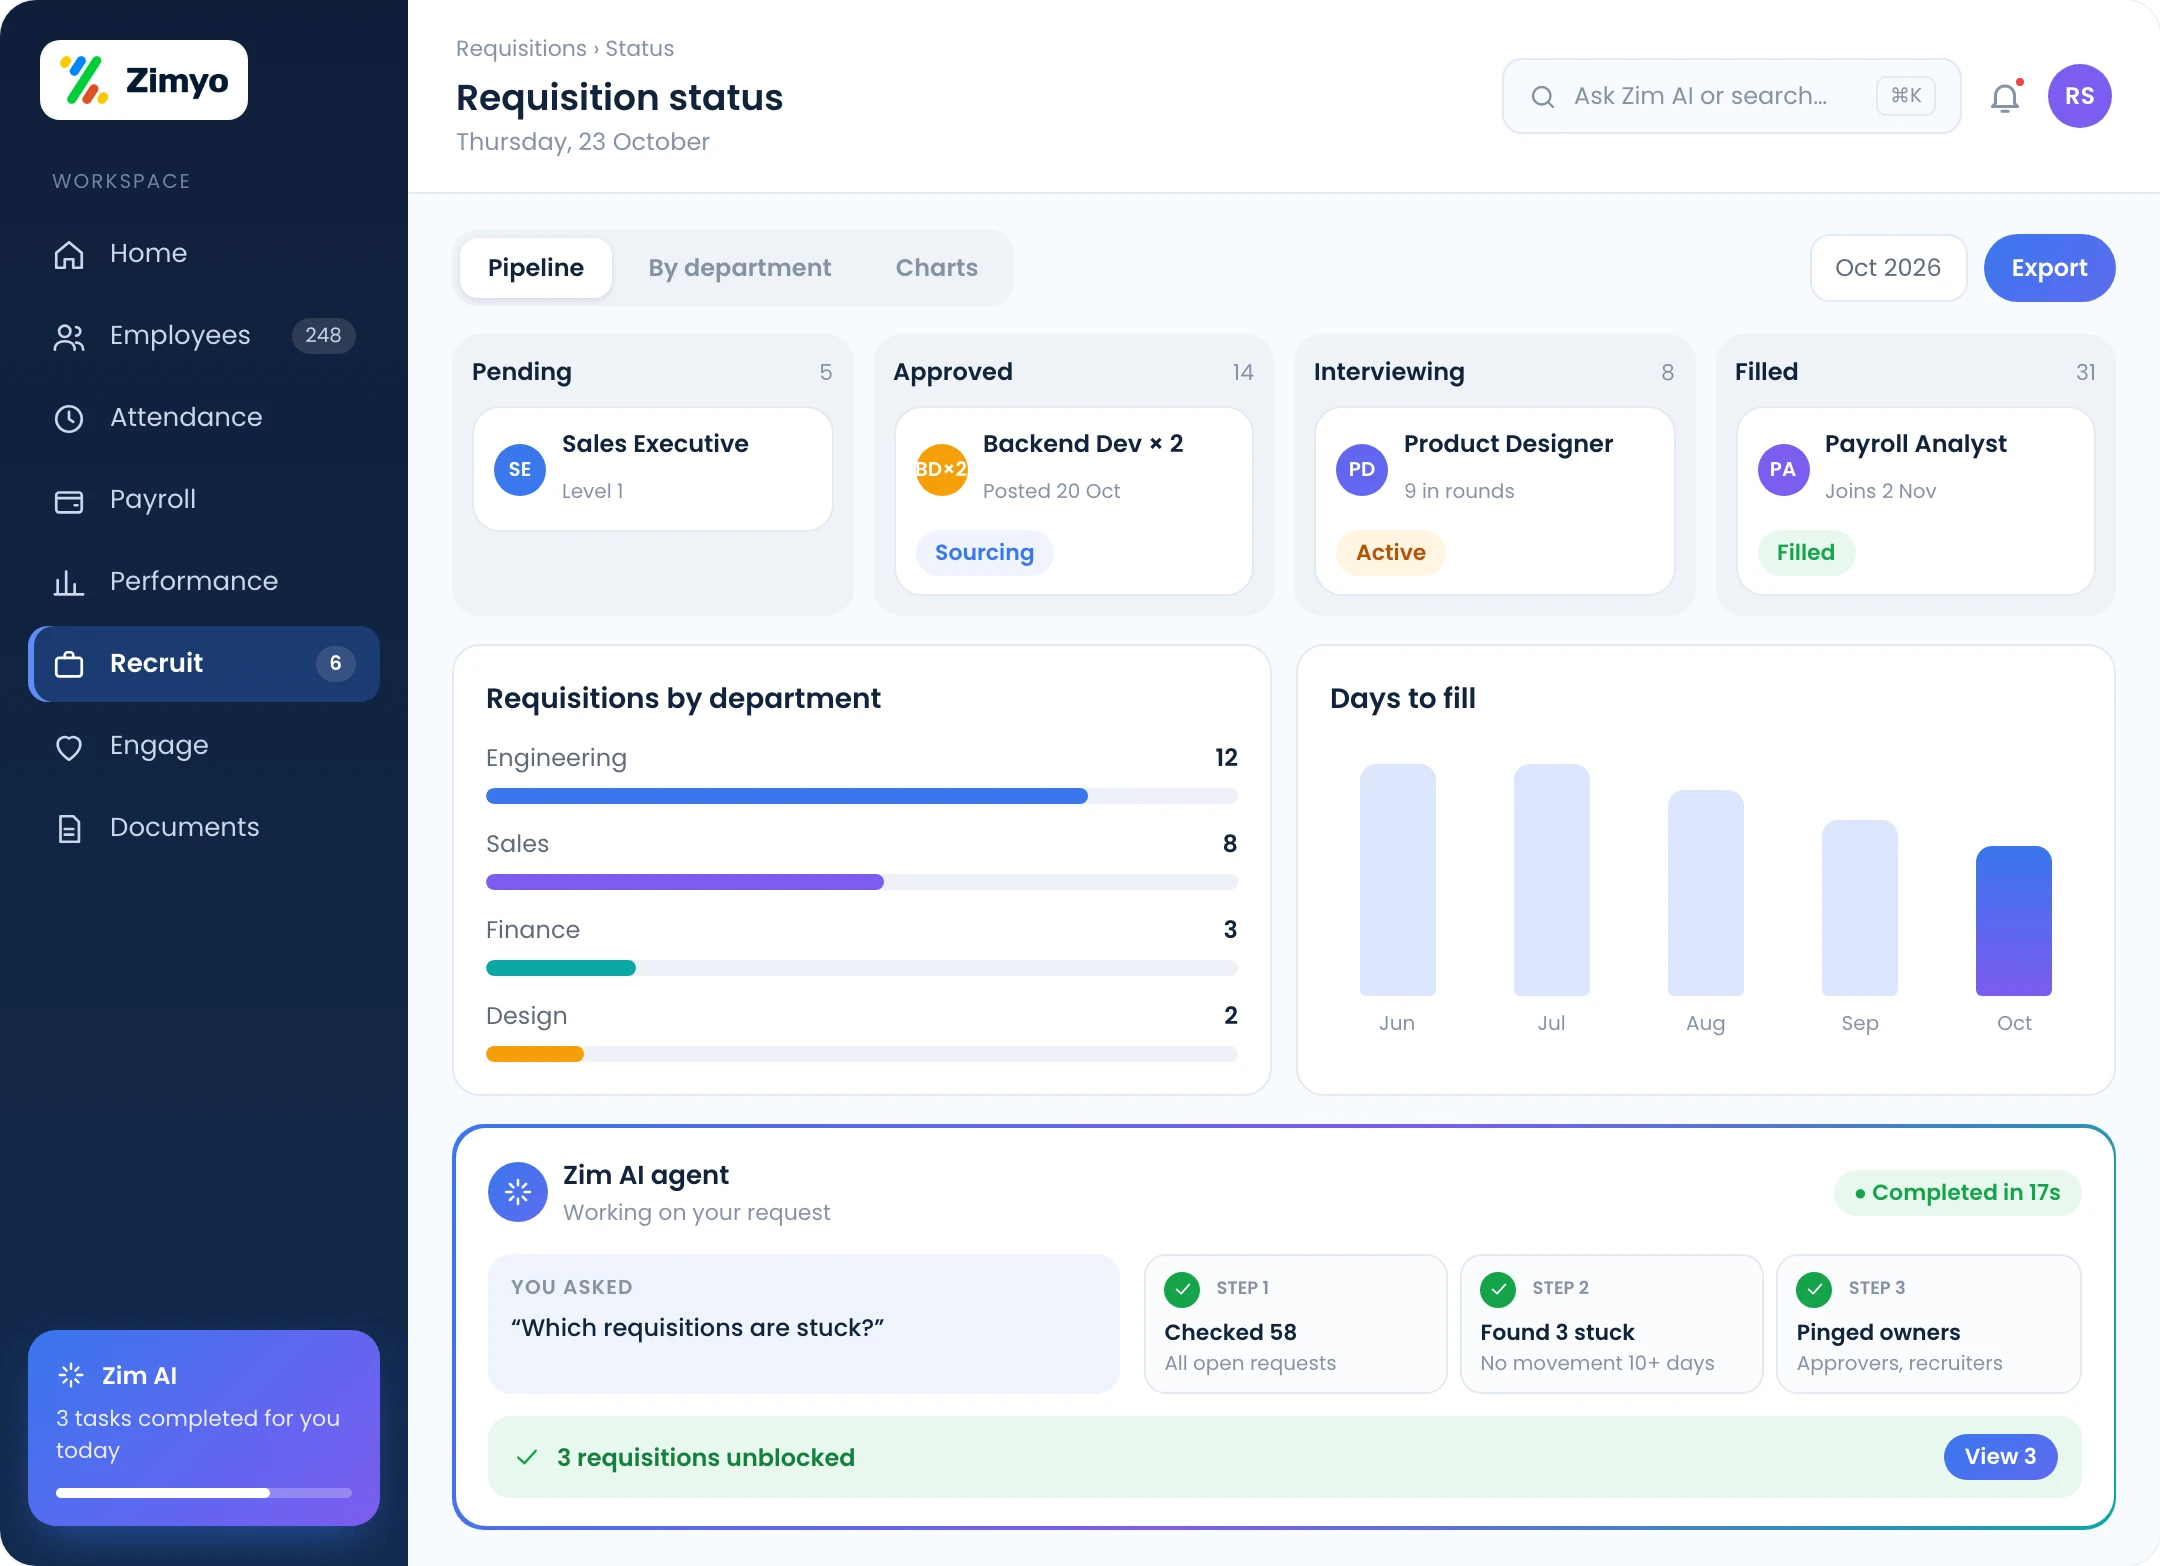Viewport: 2160px width, 1566px height.
Task: Open the Oct 2026 month selector
Action: (x=1888, y=268)
